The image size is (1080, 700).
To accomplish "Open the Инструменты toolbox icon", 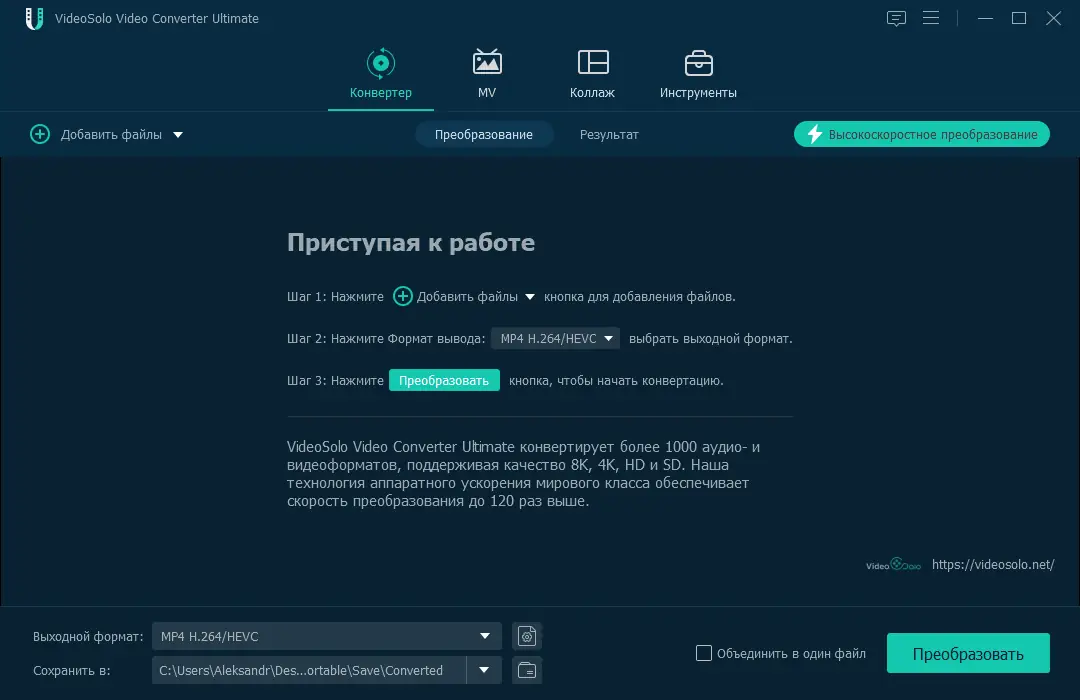I will 699,62.
